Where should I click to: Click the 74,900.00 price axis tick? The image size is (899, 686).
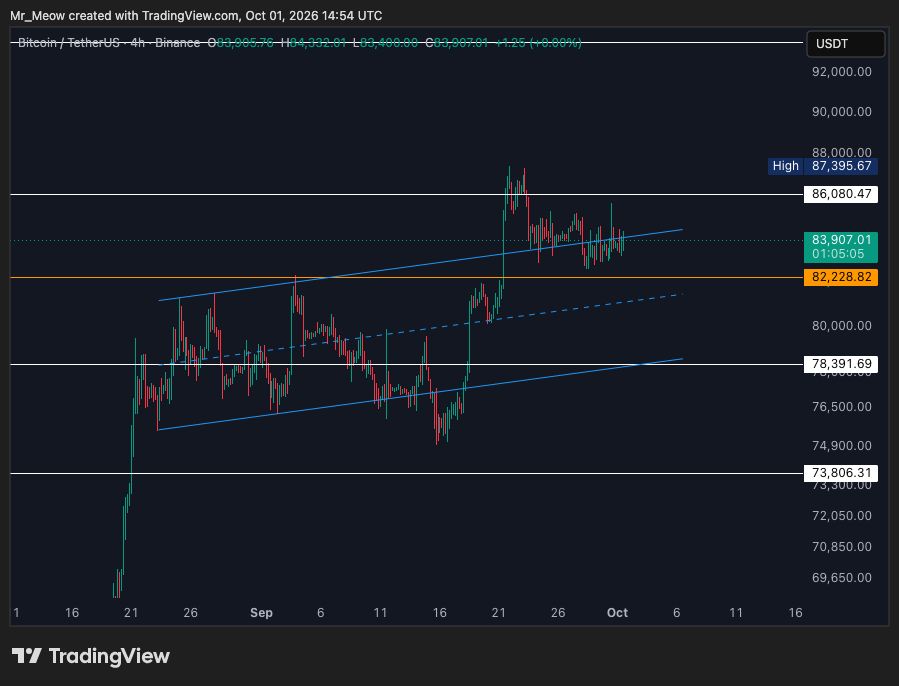point(842,446)
